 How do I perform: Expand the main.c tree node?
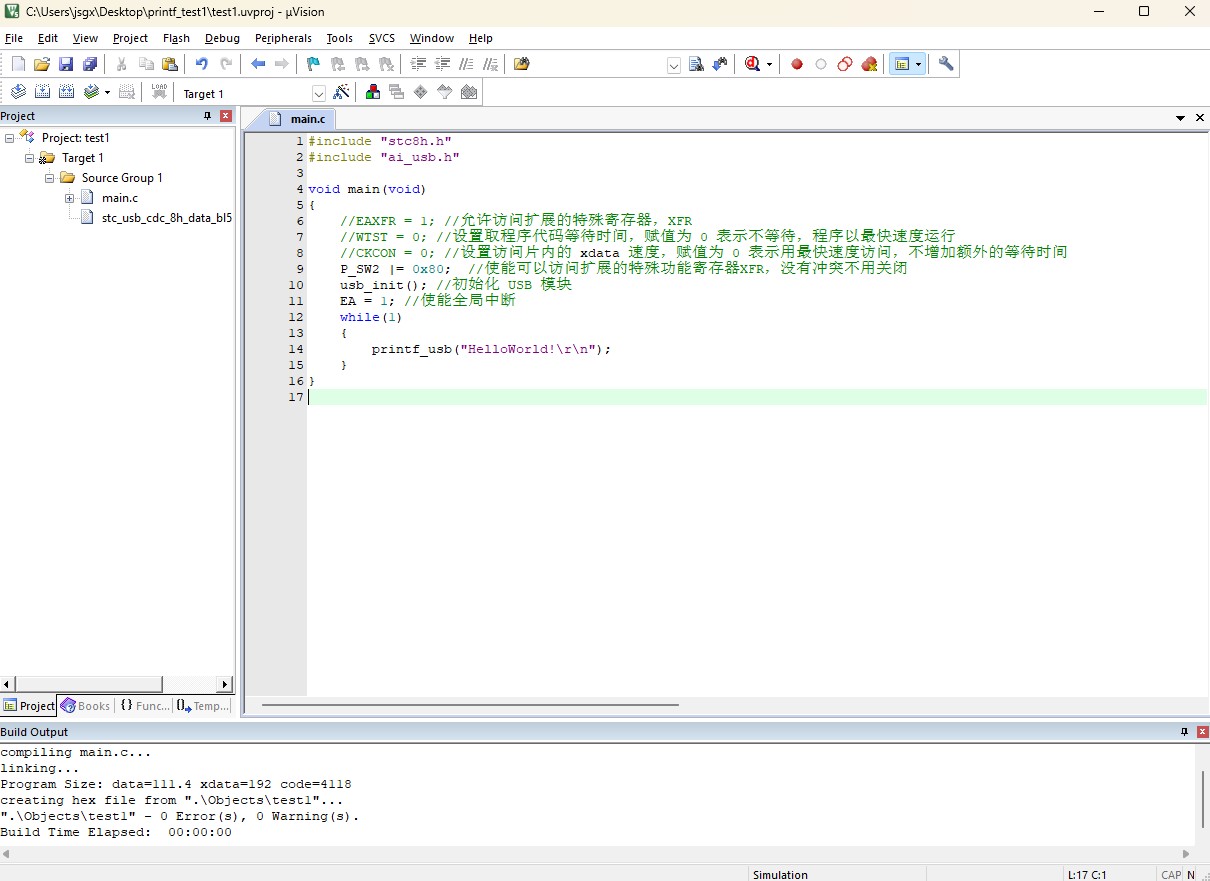click(70, 198)
